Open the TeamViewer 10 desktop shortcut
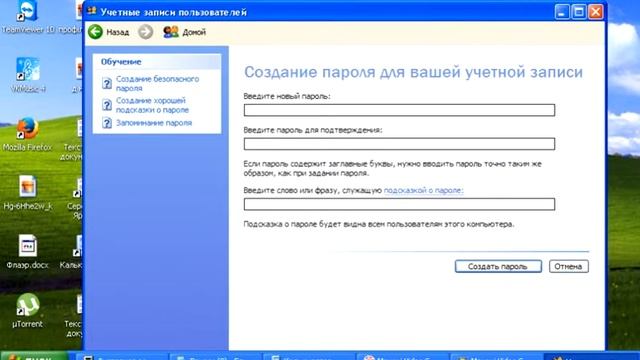The height and width of the screenshot is (360, 640). click(x=27, y=11)
